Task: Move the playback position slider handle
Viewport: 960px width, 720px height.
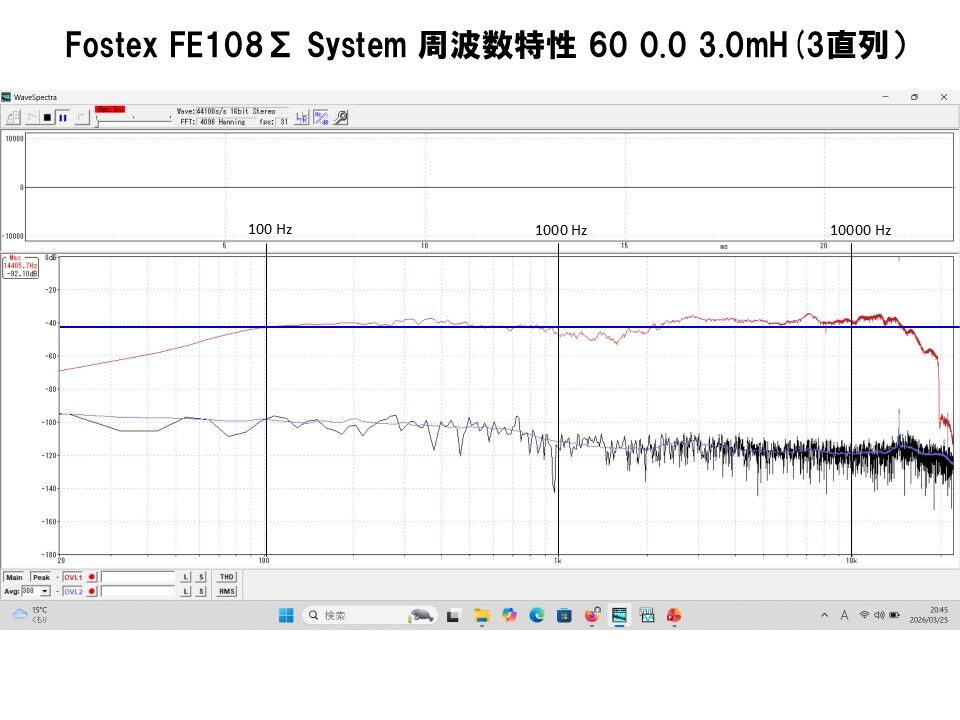Action: pyautogui.click(x=97, y=122)
